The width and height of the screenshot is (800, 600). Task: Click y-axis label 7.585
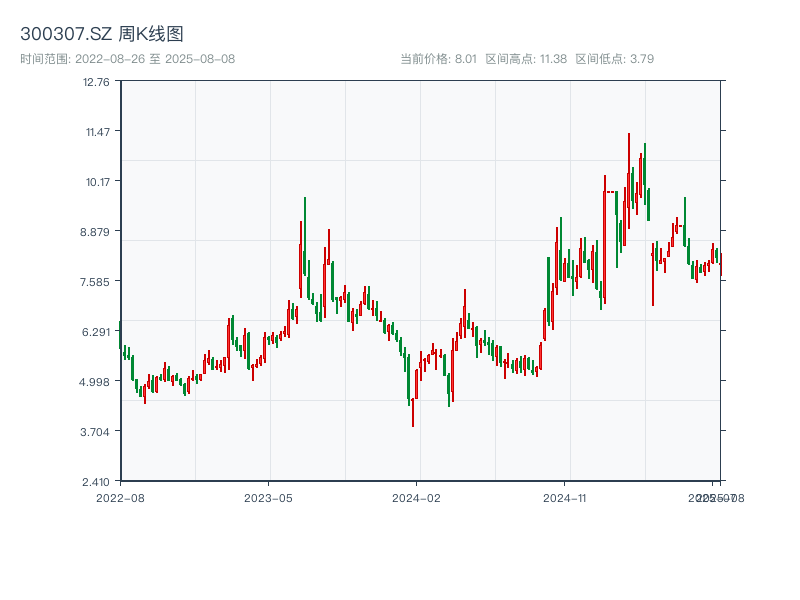click(x=94, y=282)
